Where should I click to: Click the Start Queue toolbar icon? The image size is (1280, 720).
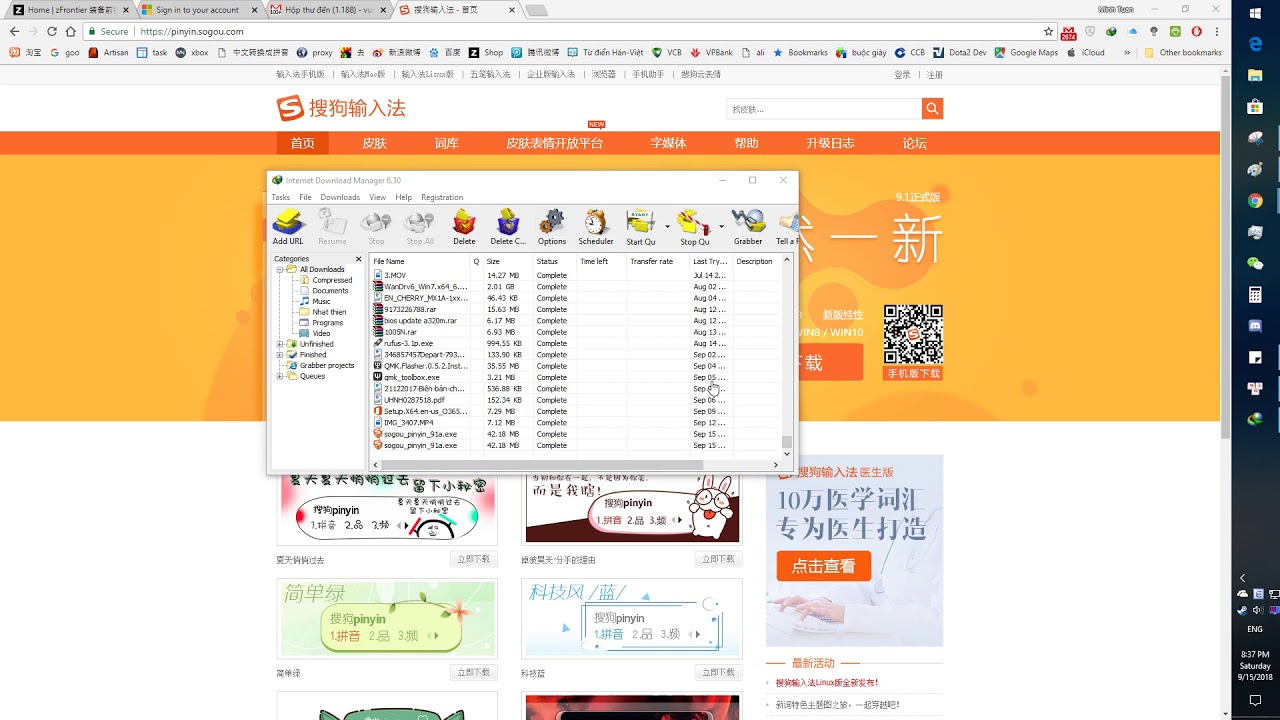point(641,228)
